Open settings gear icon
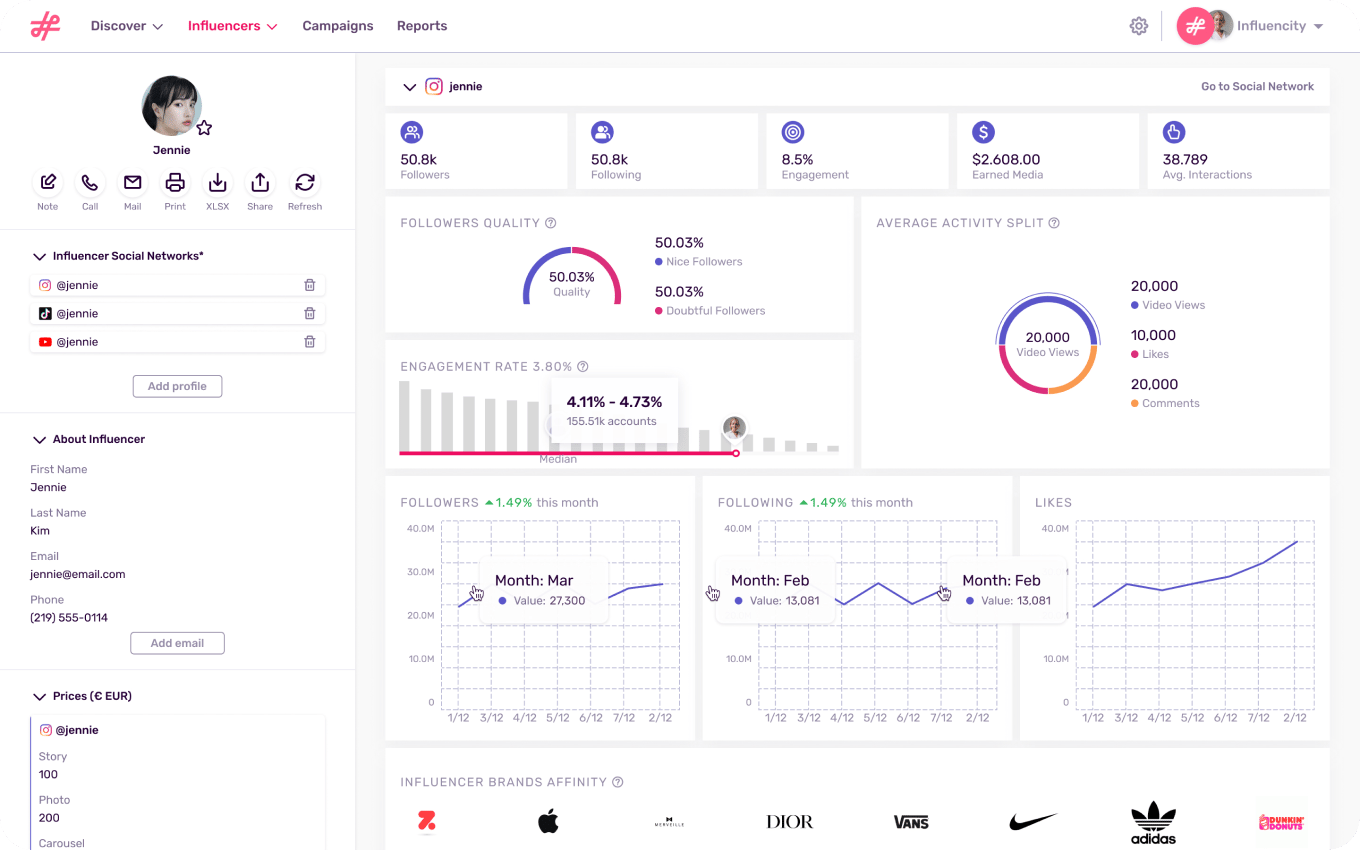Image resolution: width=1360 pixels, height=850 pixels. (1139, 26)
